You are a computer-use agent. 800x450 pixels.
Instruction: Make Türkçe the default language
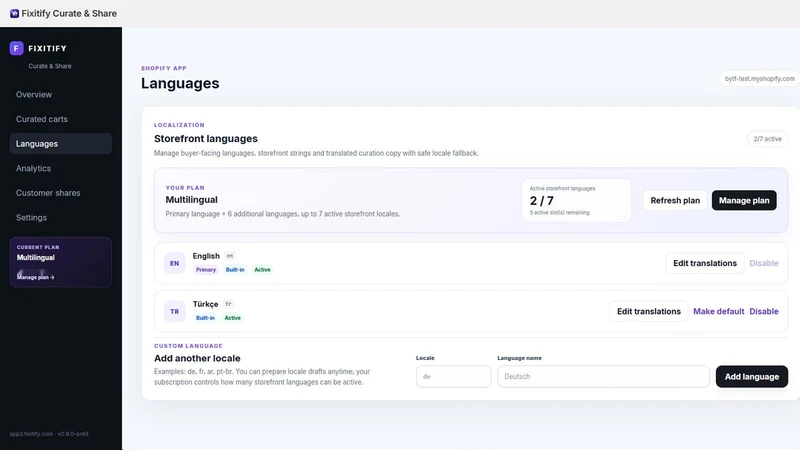pyautogui.click(x=718, y=311)
